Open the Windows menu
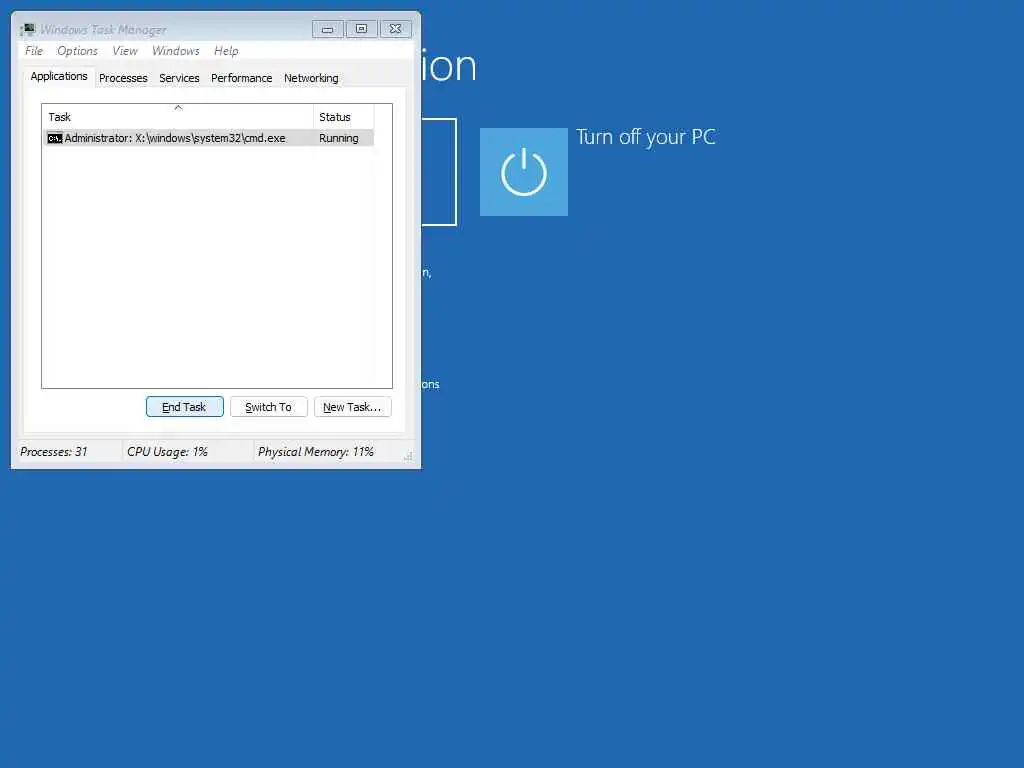 coord(176,51)
